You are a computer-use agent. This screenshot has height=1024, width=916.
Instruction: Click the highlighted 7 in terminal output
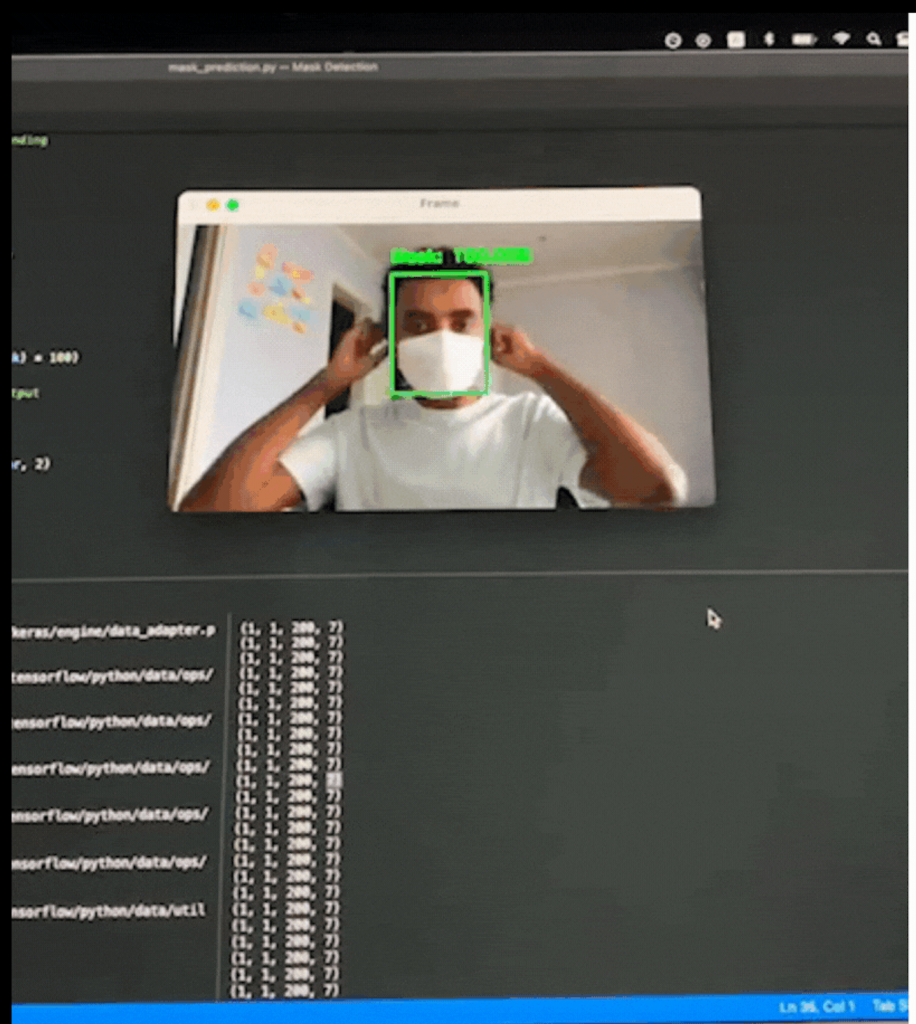pyautogui.click(x=334, y=779)
